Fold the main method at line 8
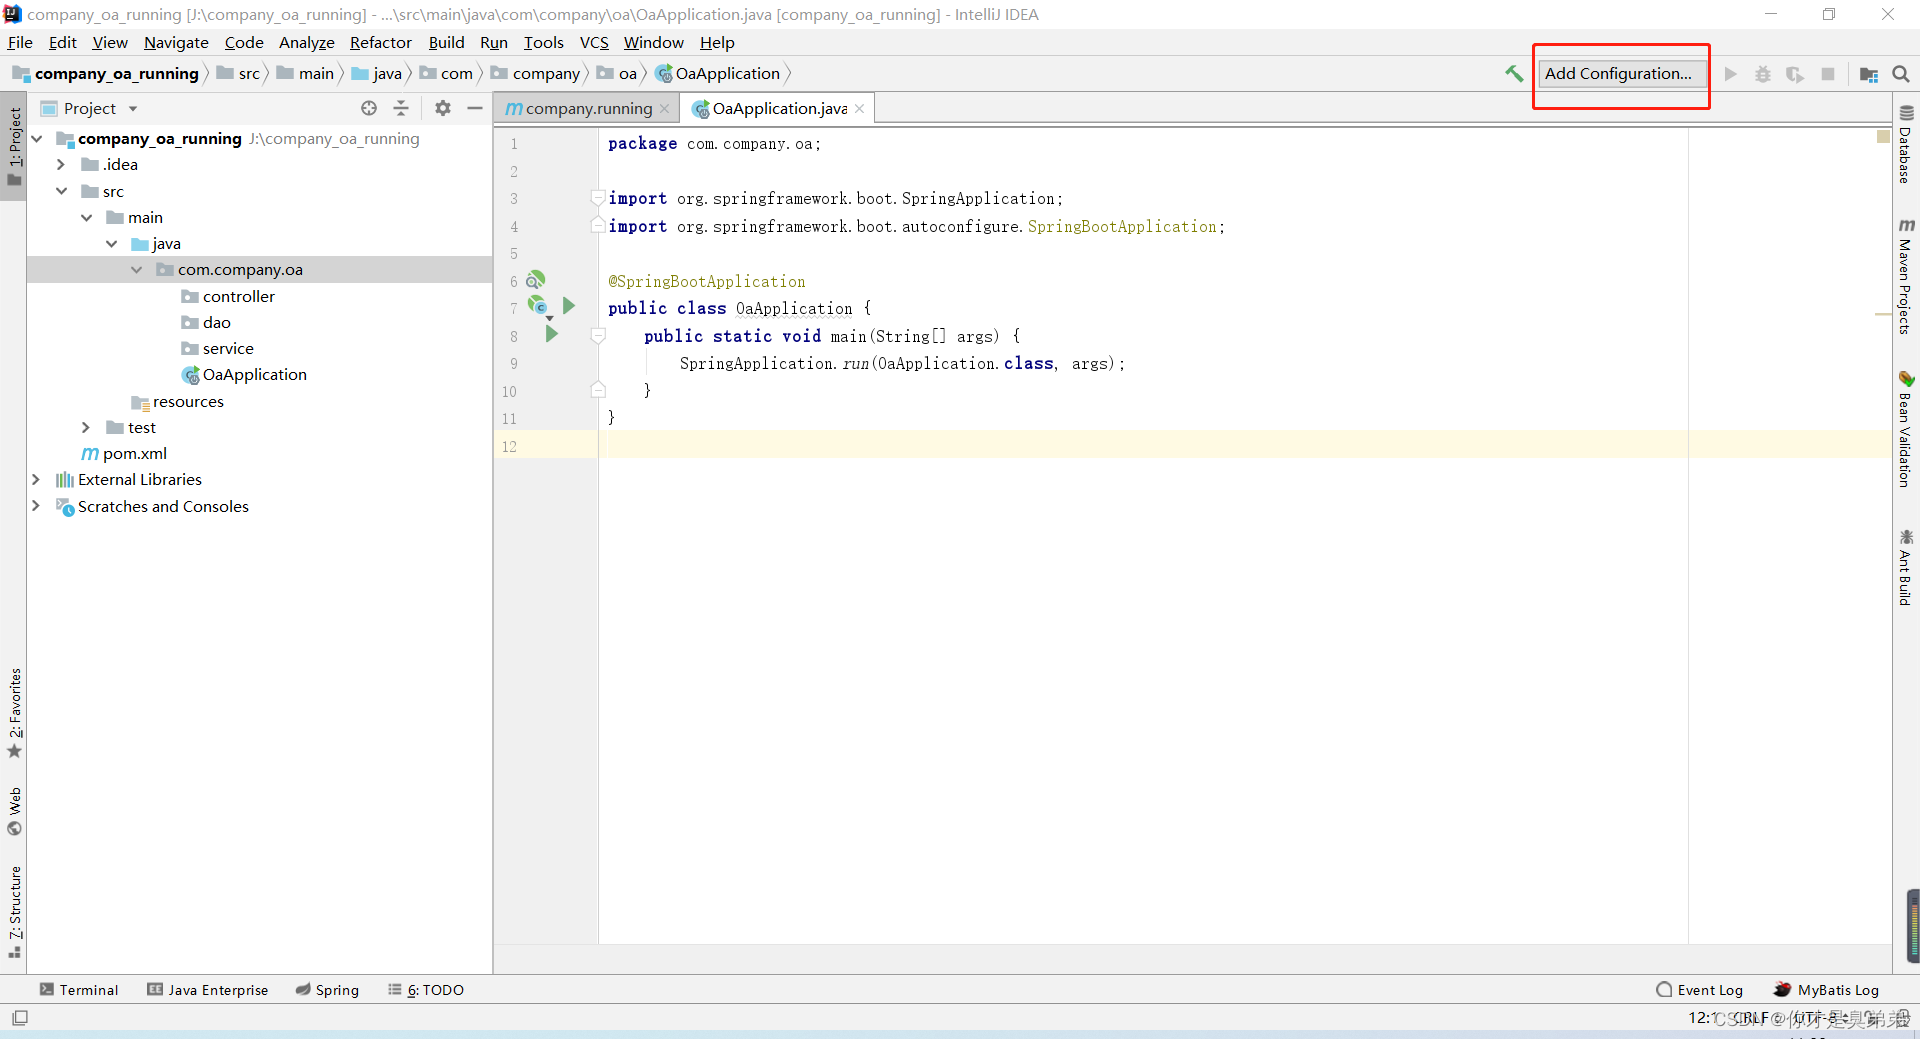 pos(598,336)
